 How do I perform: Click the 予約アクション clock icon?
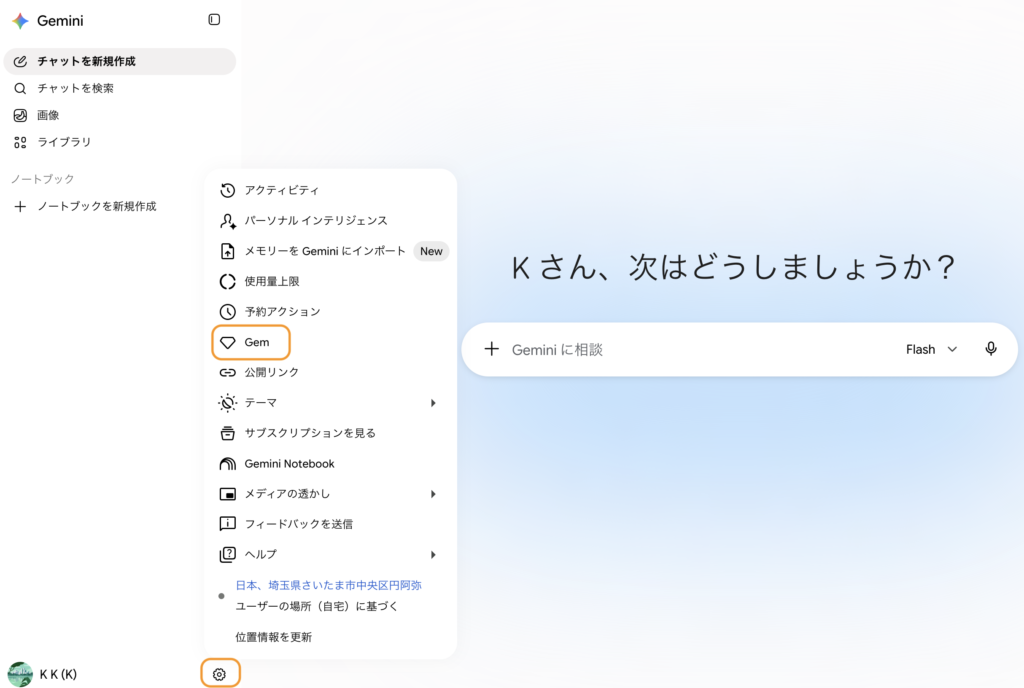coord(227,312)
